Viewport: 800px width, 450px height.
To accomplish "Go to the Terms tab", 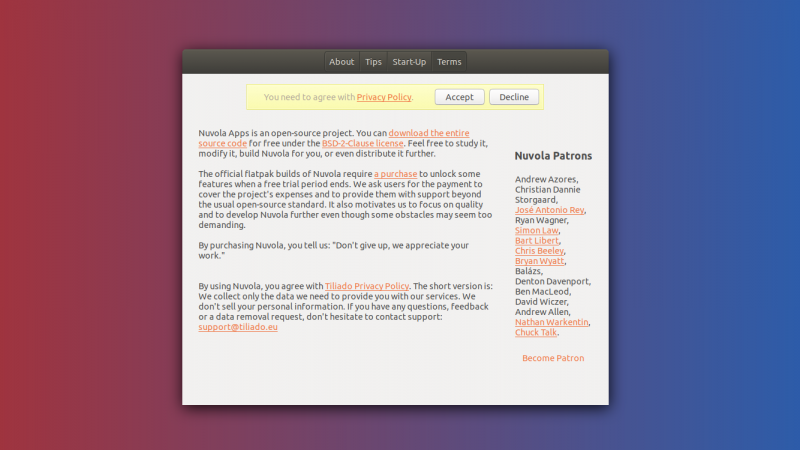I will 449,62.
